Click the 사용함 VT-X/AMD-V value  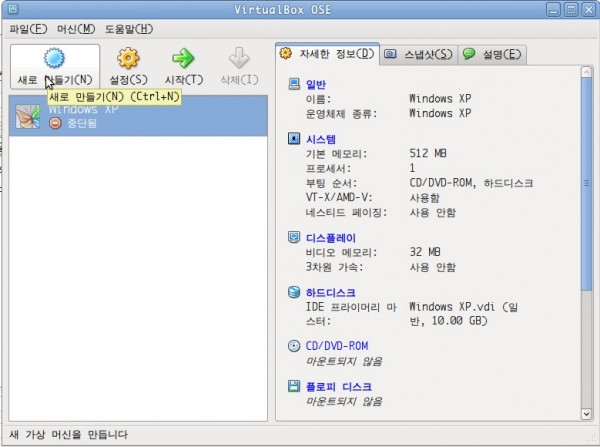424,198
